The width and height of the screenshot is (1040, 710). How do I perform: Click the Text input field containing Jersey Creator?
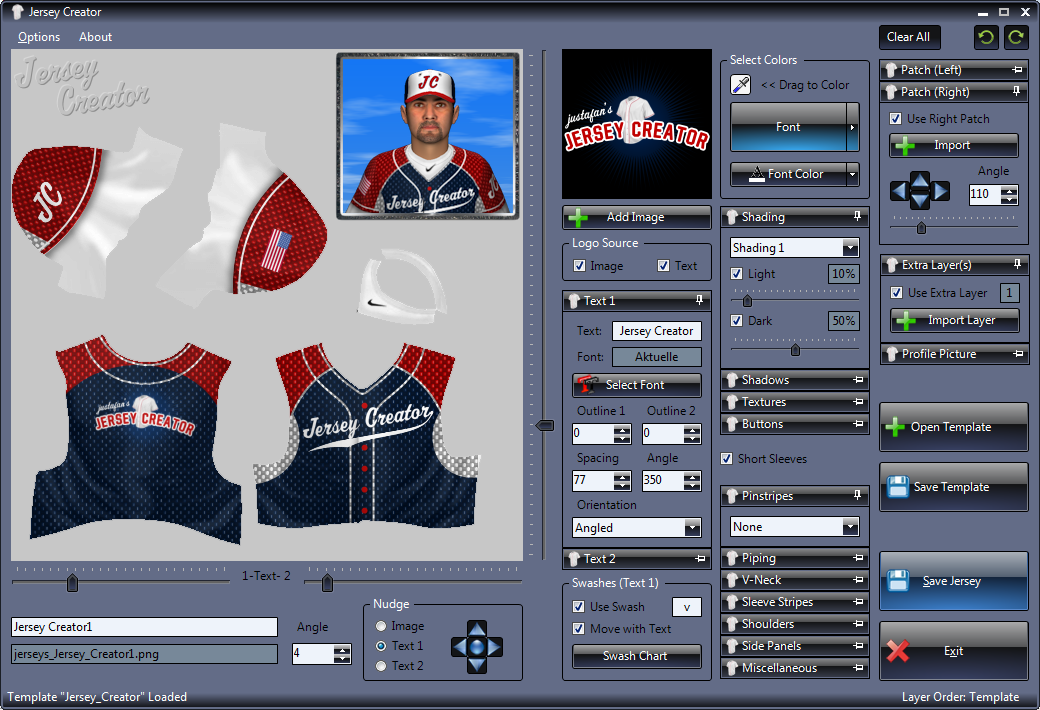[656, 331]
